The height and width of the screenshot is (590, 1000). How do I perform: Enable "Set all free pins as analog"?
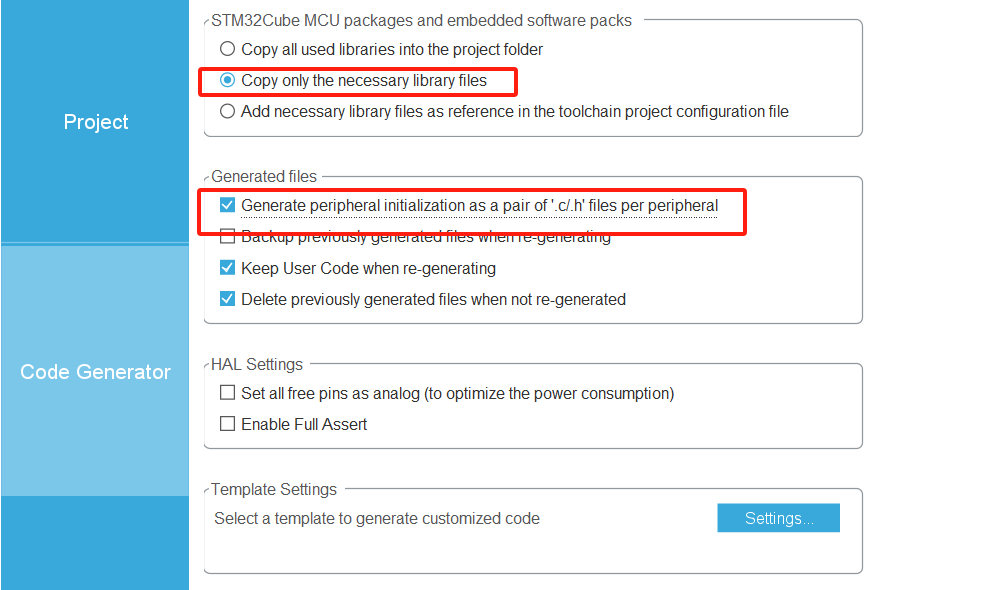pyautogui.click(x=227, y=392)
